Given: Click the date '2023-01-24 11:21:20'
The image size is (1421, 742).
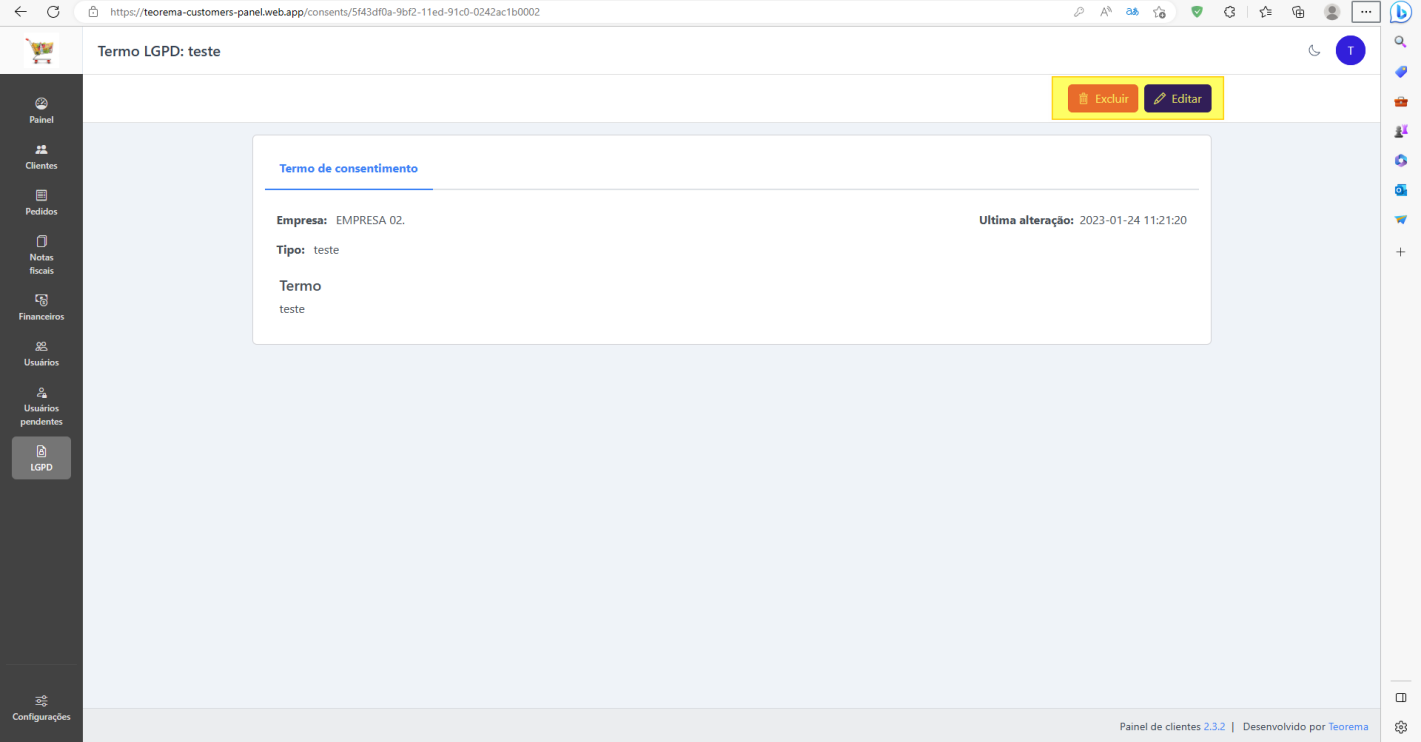Looking at the screenshot, I should point(1133,220).
